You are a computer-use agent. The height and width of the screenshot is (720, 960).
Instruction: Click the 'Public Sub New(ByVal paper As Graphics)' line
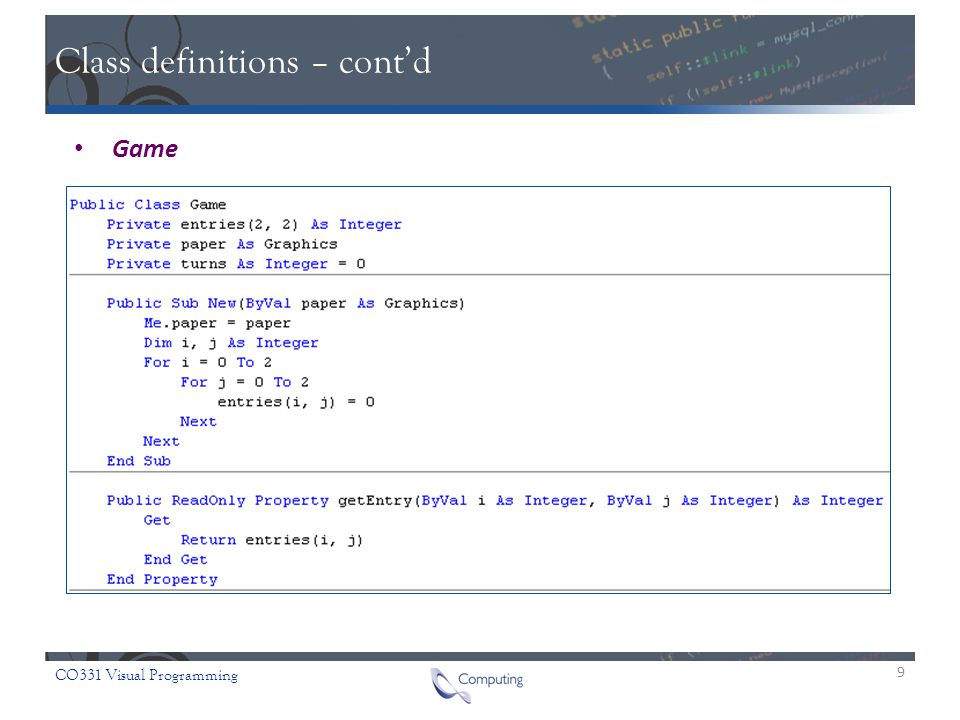286,304
